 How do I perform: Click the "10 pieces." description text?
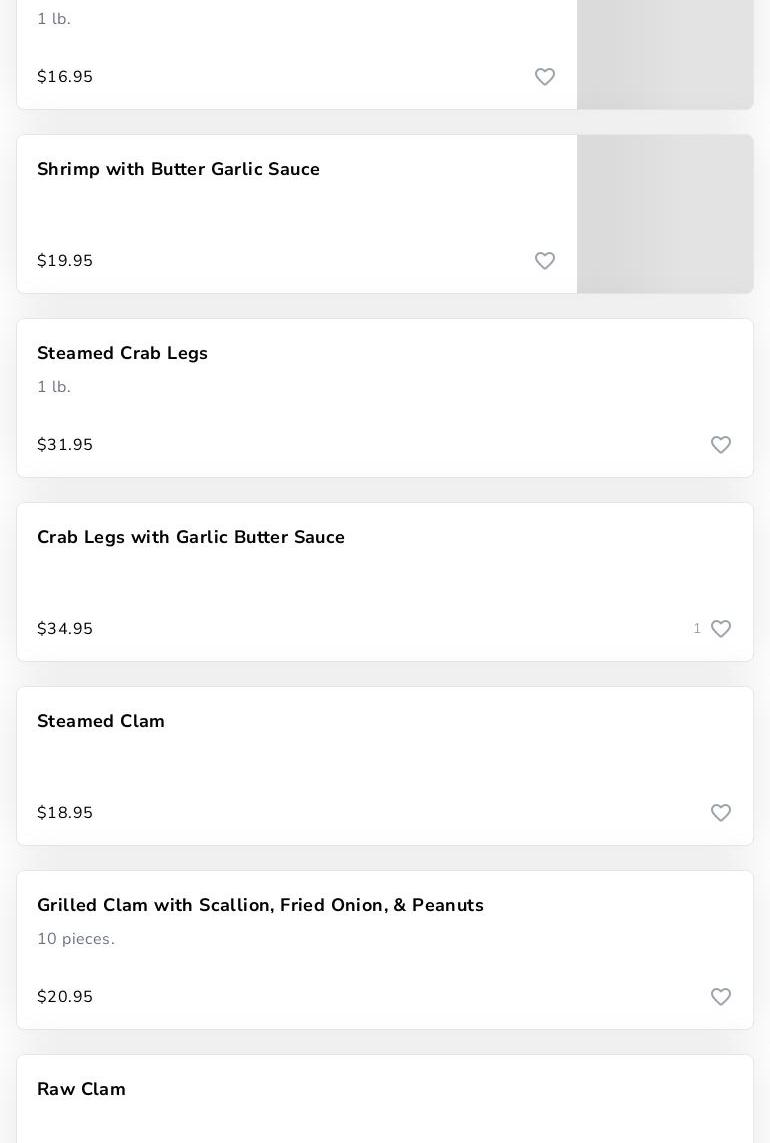coord(76,939)
